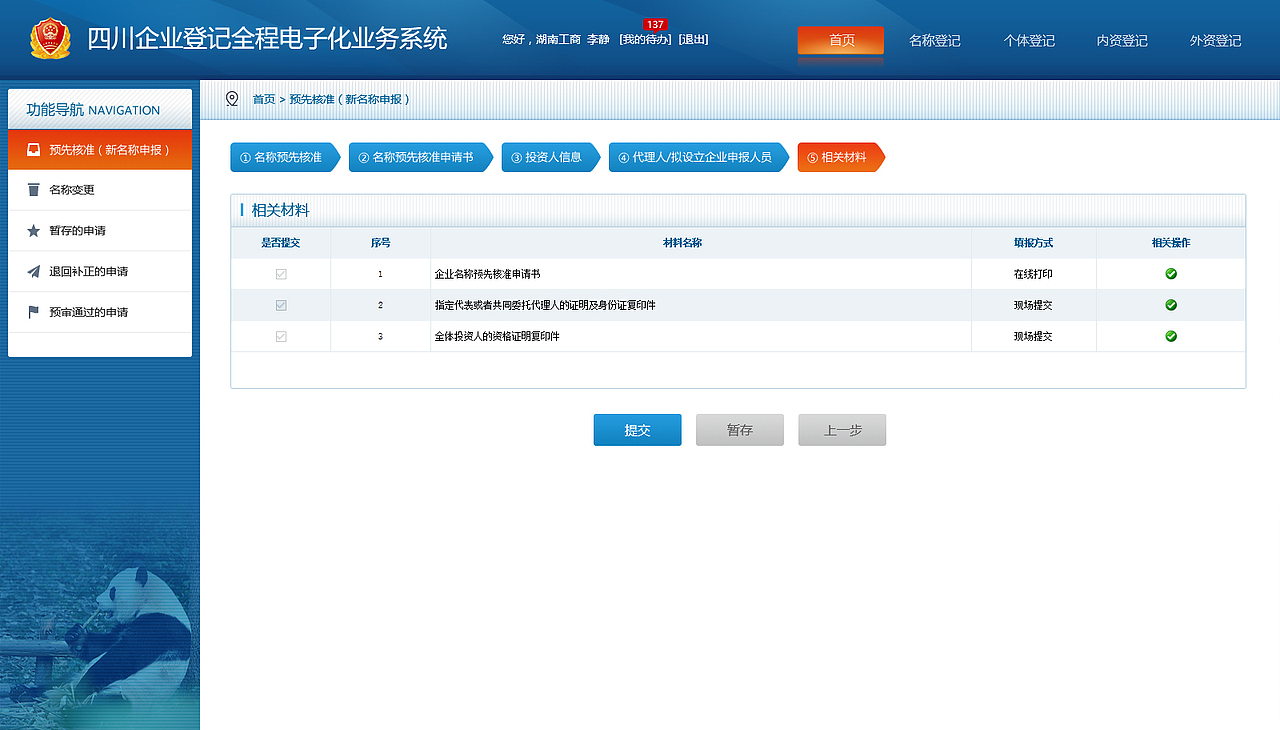Viewport: 1280px width, 730px height.
Task: Open 暂存的申请 using the star icon
Action: [x=32, y=230]
